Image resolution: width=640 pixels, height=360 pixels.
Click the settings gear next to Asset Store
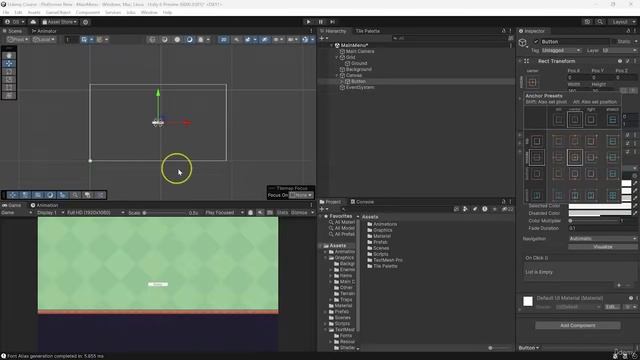tap(86, 22)
